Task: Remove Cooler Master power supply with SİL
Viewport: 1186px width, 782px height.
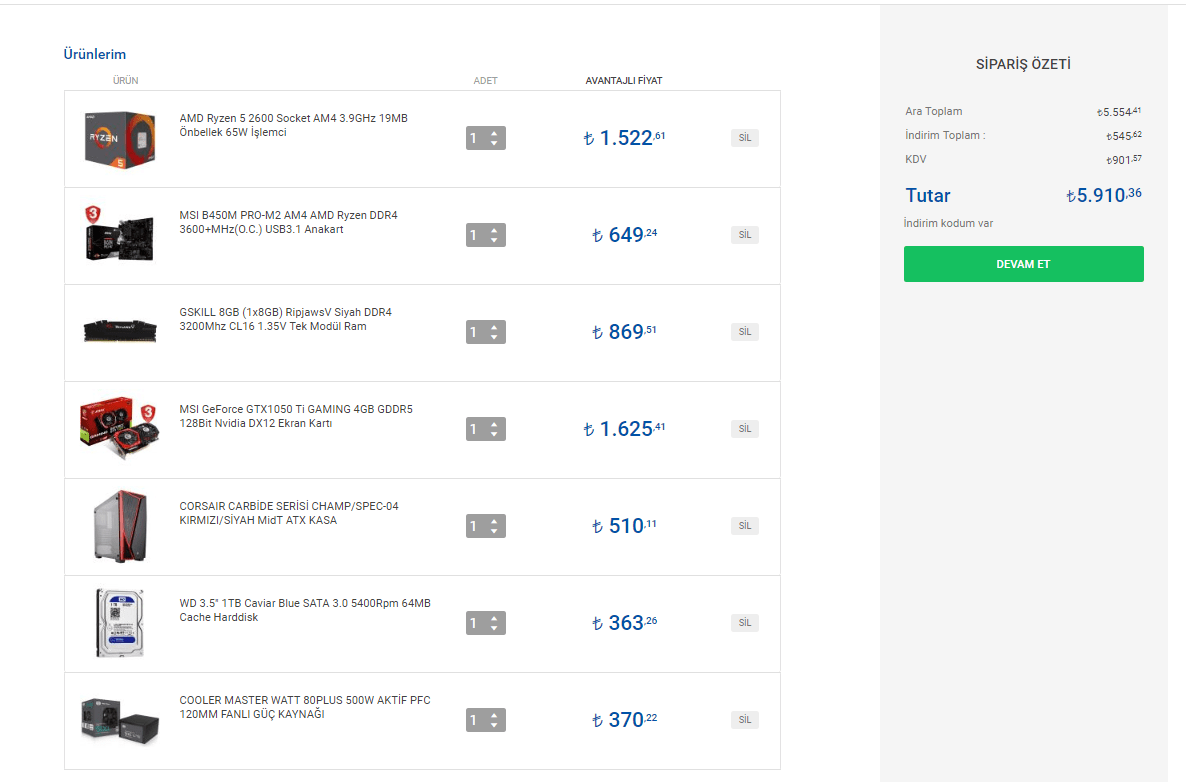Action: pyautogui.click(x=745, y=719)
